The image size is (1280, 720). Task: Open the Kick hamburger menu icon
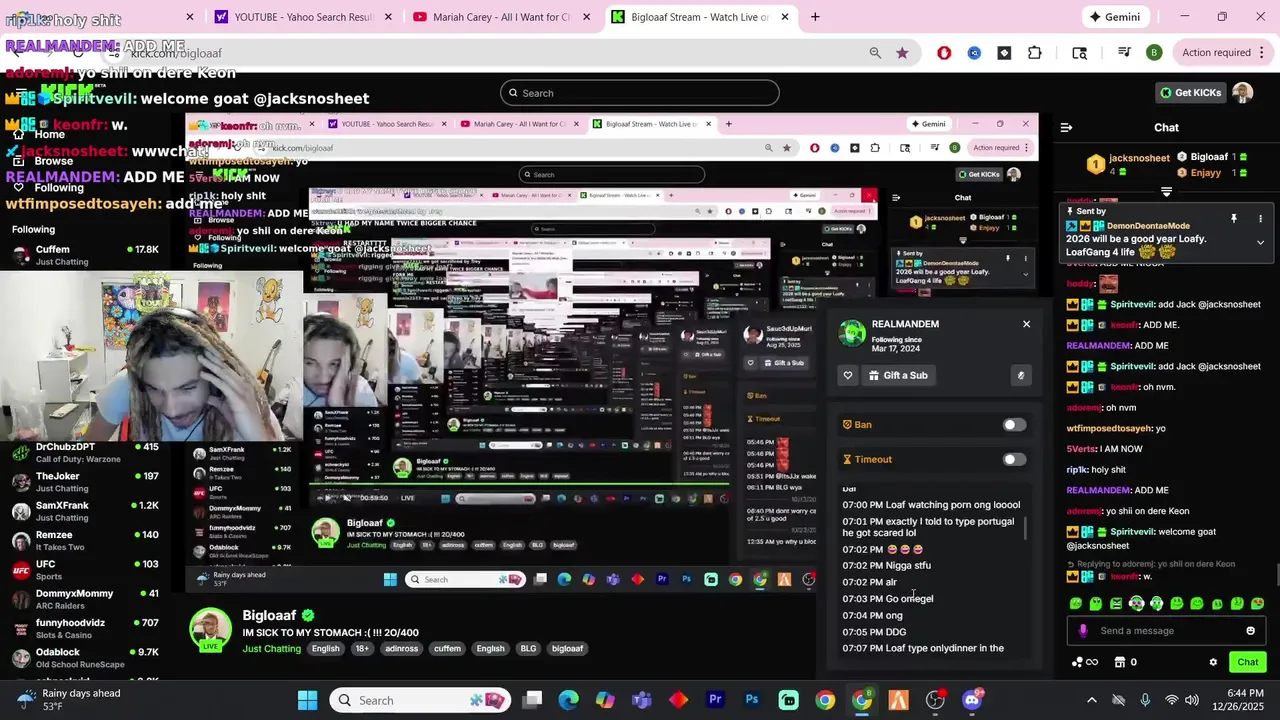tap(21, 93)
